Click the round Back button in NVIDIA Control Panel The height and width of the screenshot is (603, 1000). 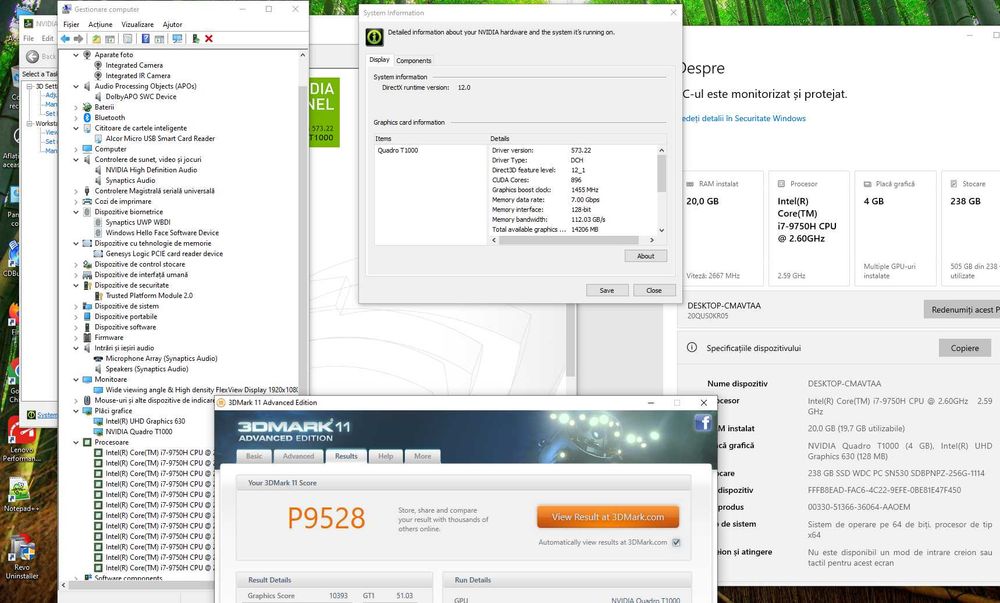pyautogui.click(x=33, y=56)
